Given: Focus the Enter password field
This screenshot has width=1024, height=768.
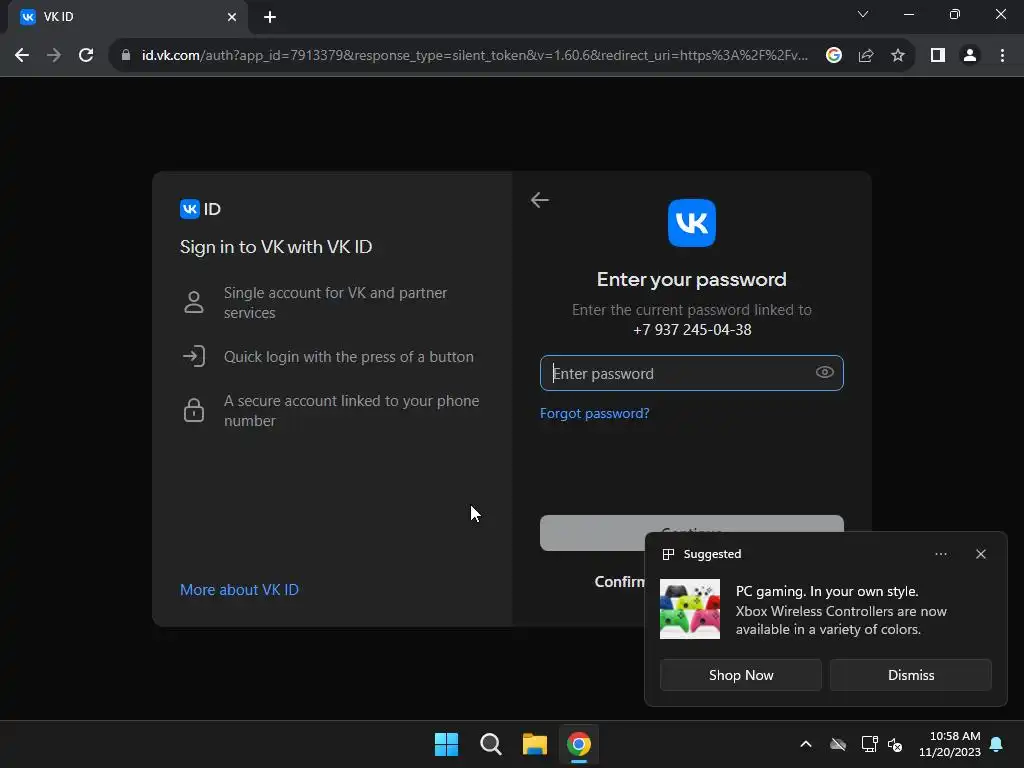Looking at the screenshot, I should [x=692, y=373].
